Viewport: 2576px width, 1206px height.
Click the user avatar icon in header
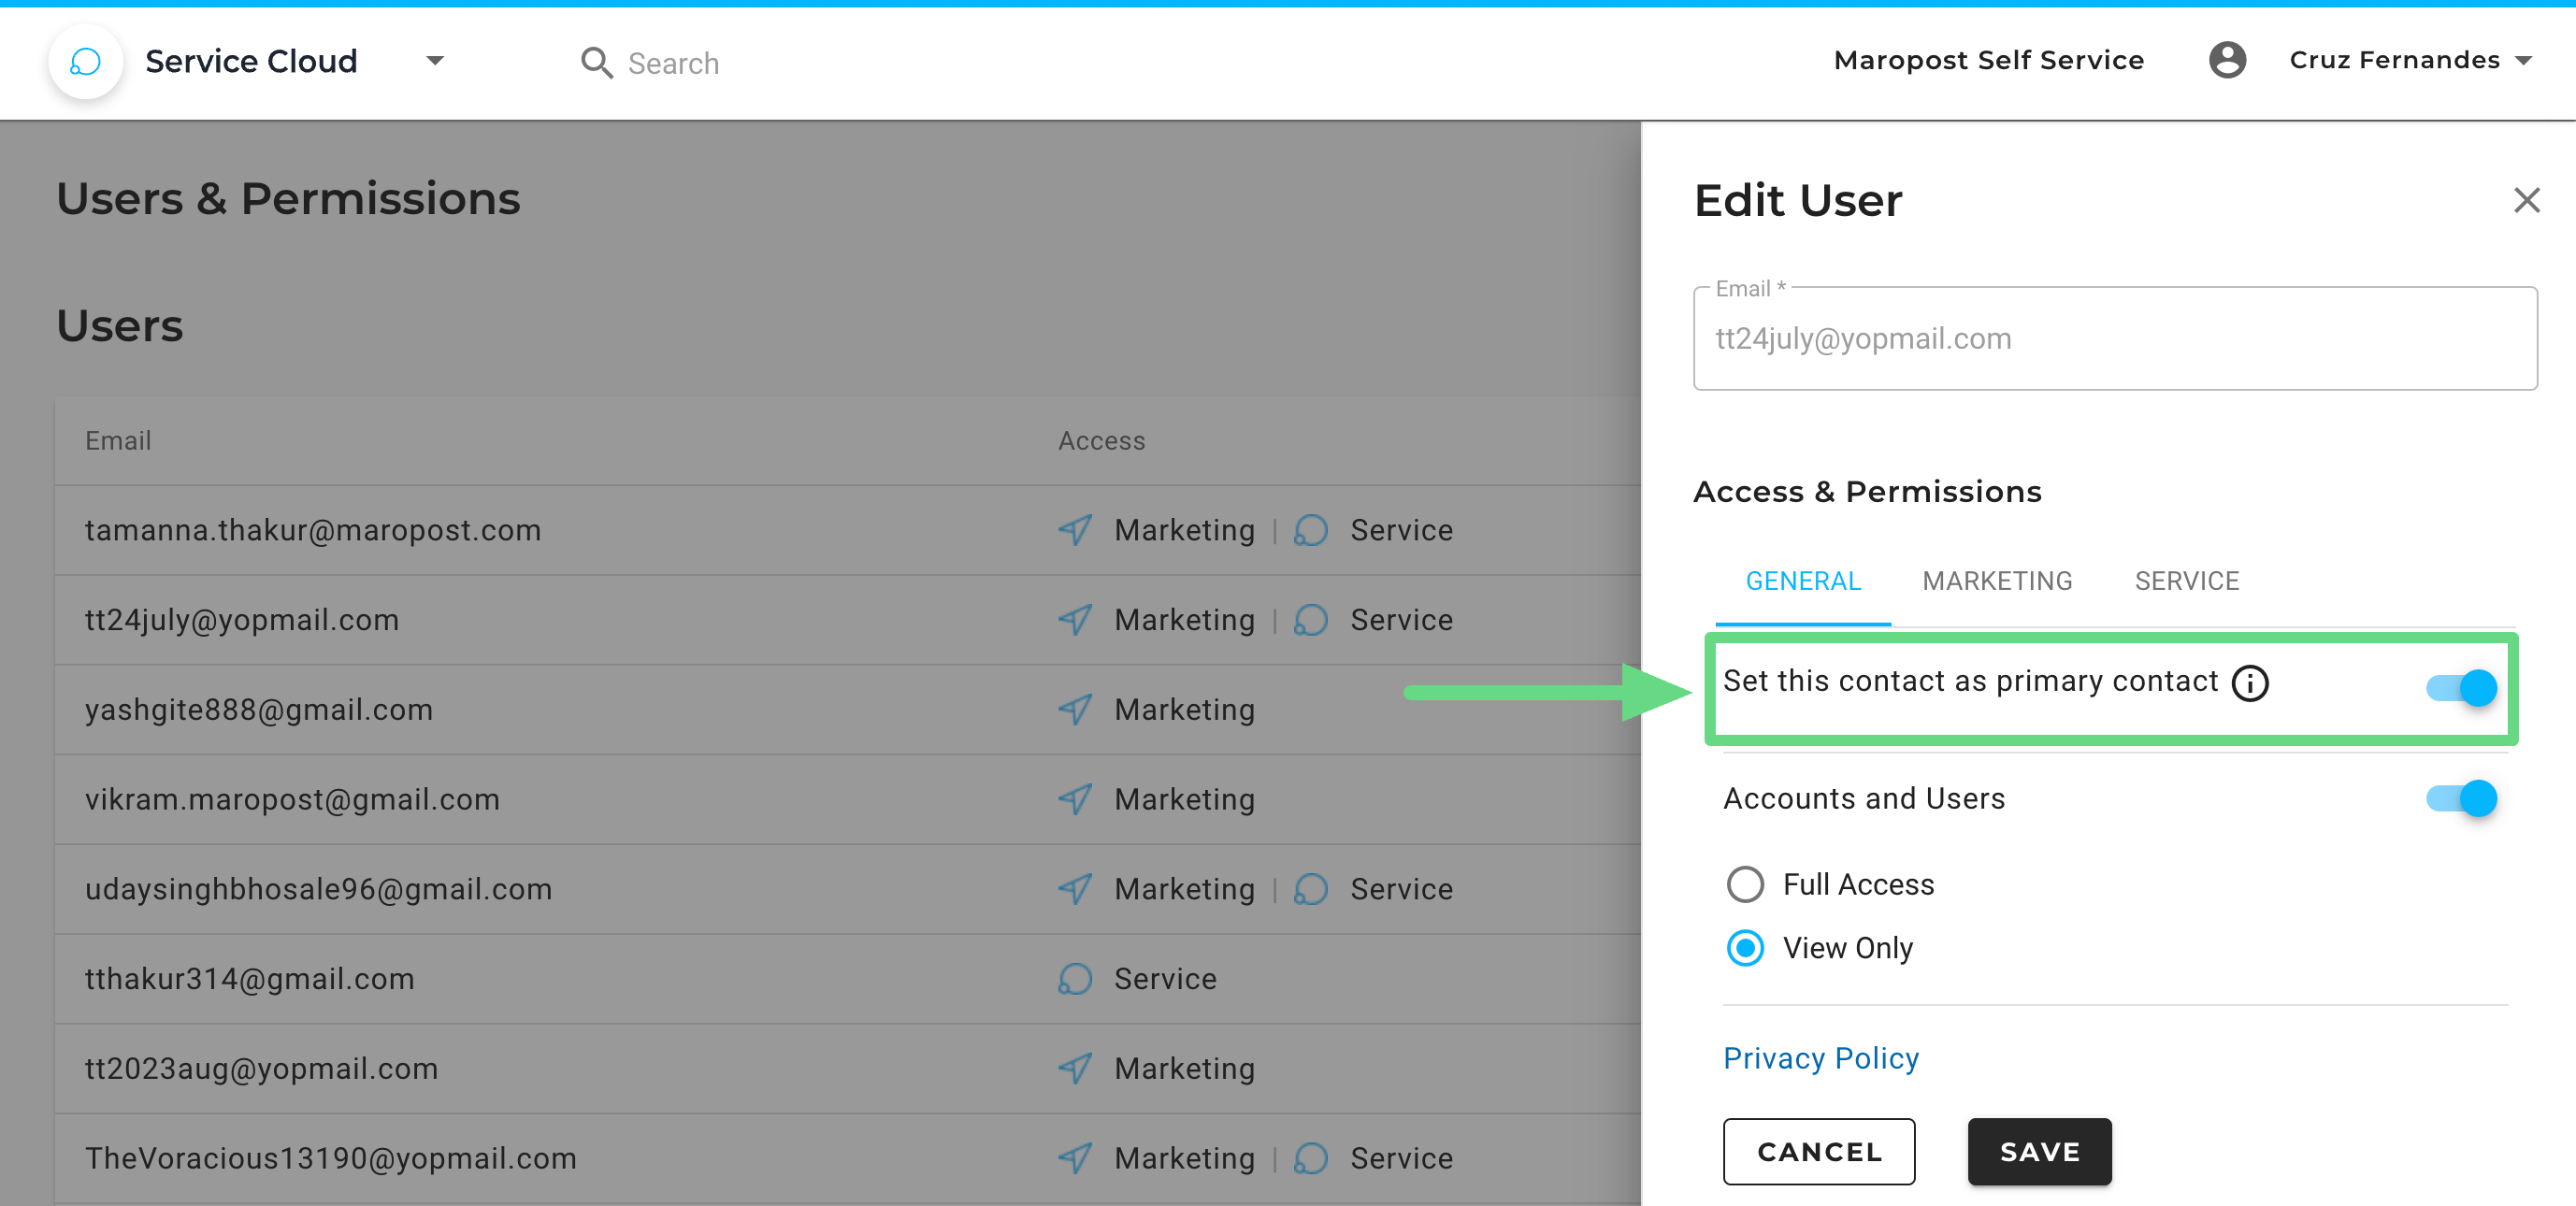click(2226, 60)
